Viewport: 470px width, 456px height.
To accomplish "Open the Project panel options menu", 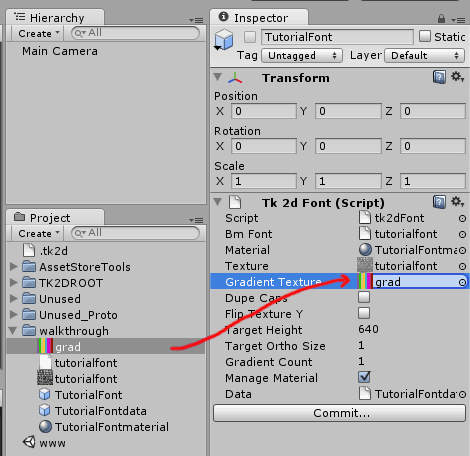I will (x=196, y=220).
